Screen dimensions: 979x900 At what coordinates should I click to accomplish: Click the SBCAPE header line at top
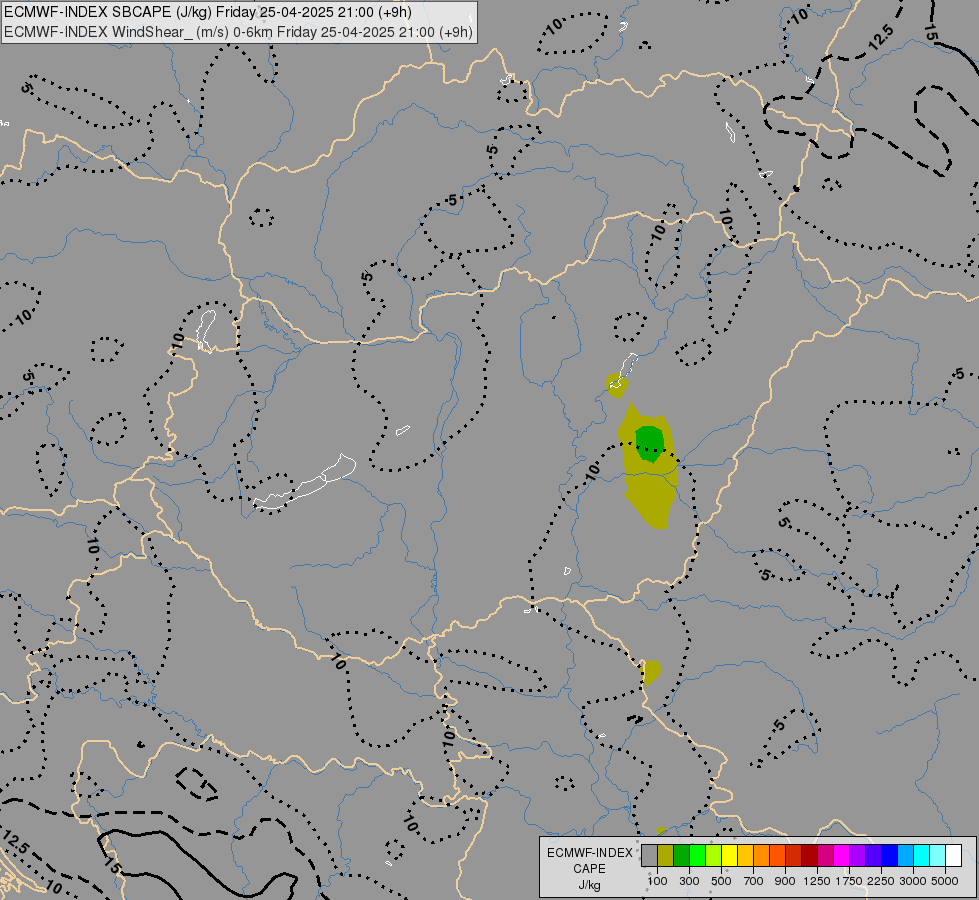(208, 12)
